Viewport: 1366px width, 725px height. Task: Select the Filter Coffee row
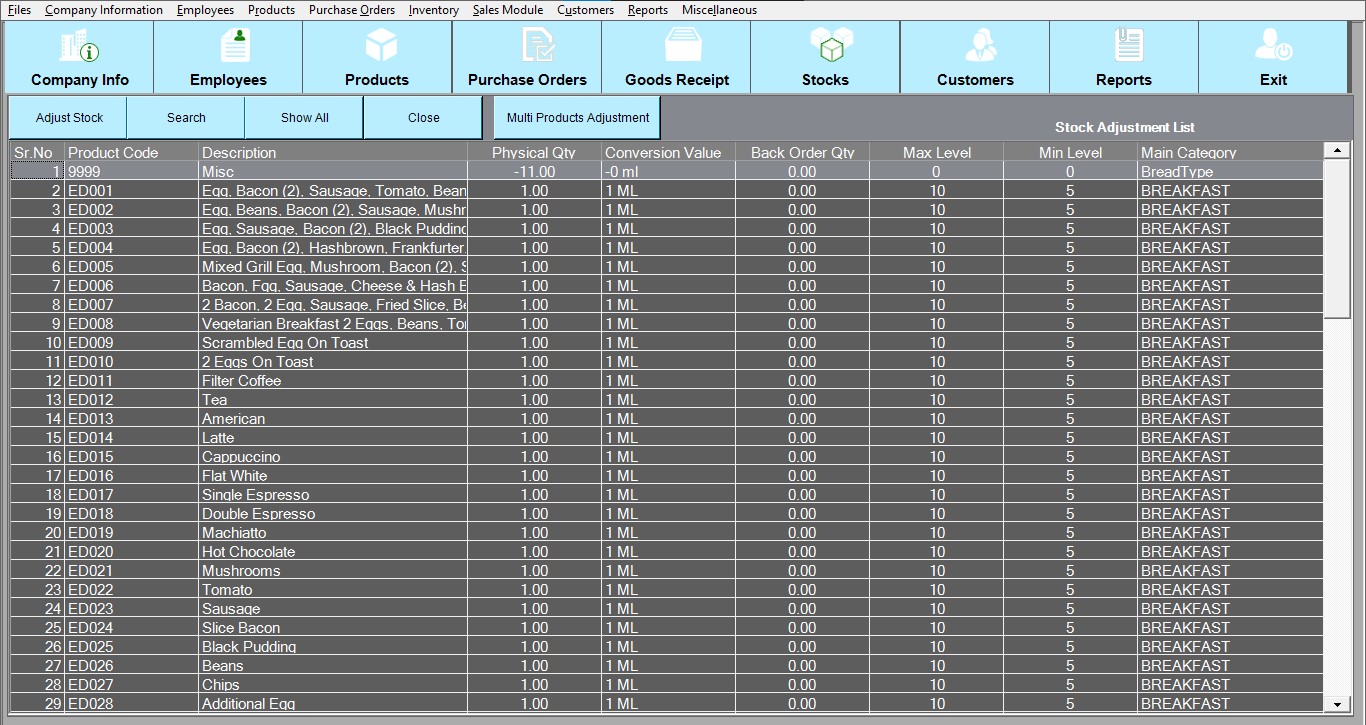(x=241, y=381)
